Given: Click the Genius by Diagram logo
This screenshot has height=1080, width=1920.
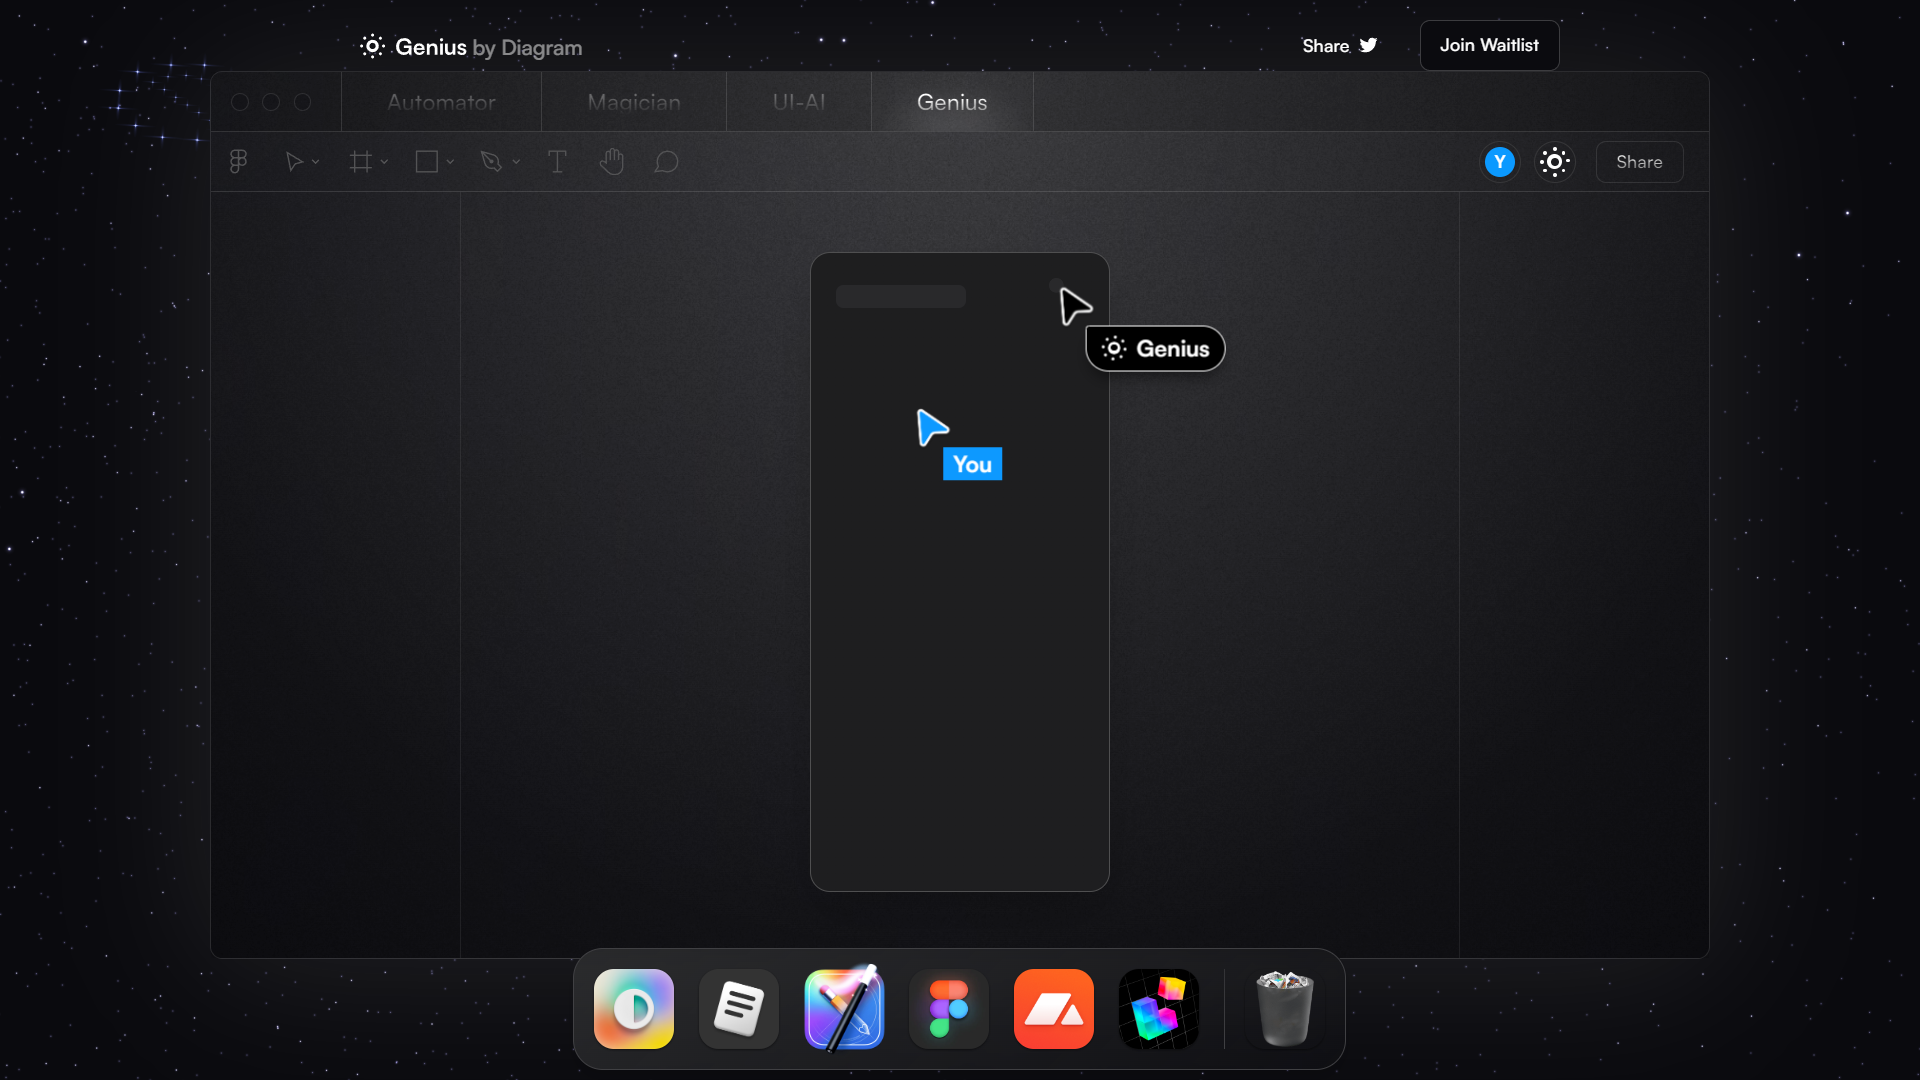Looking at the screenshot, I should (x=471, y=47).
